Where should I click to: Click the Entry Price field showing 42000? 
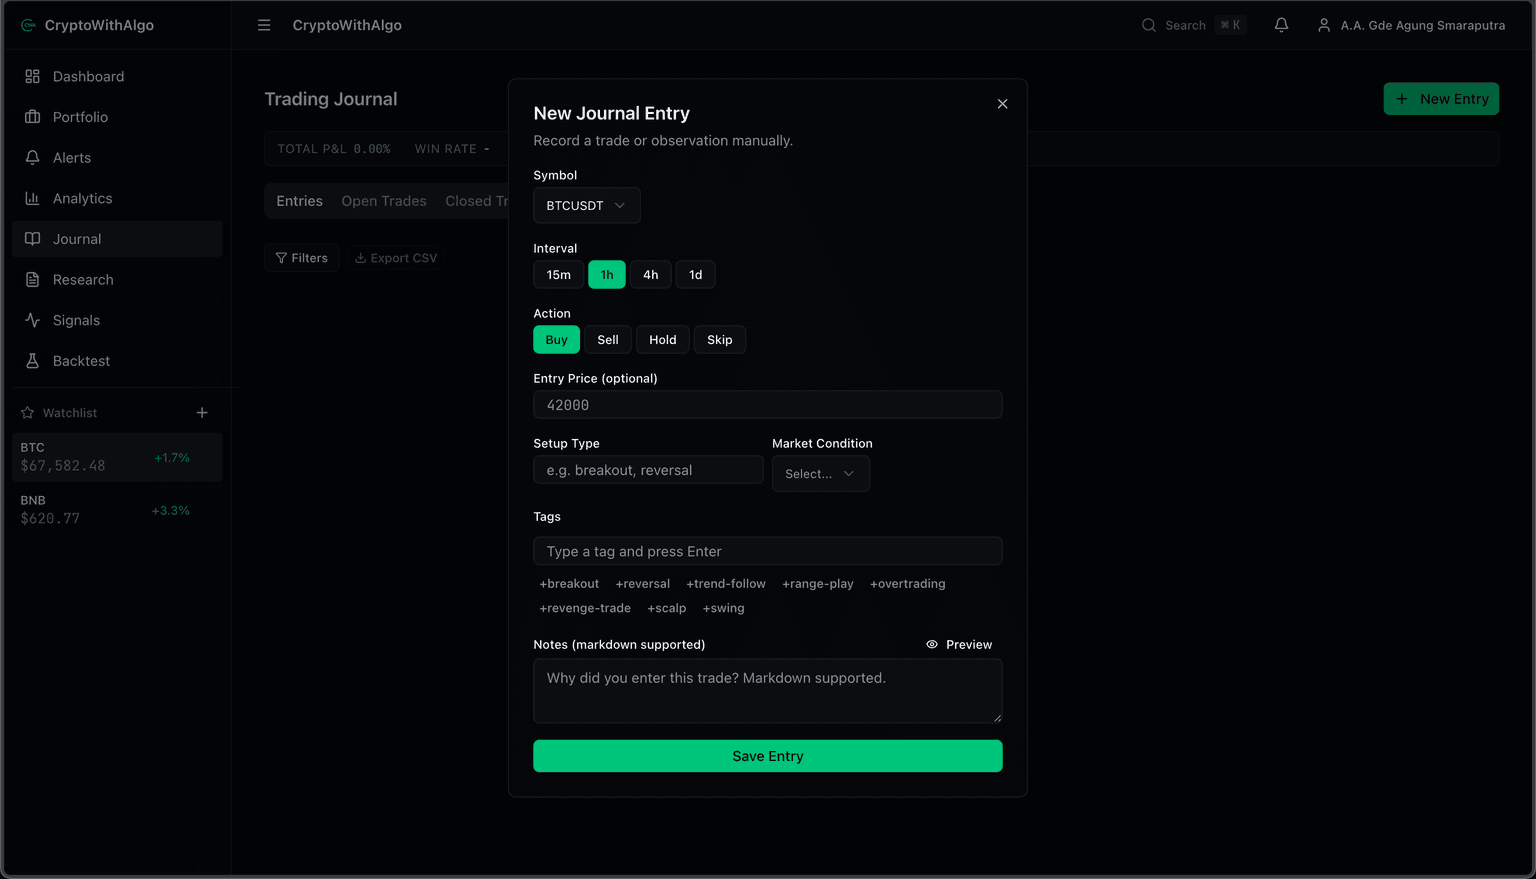767,404
